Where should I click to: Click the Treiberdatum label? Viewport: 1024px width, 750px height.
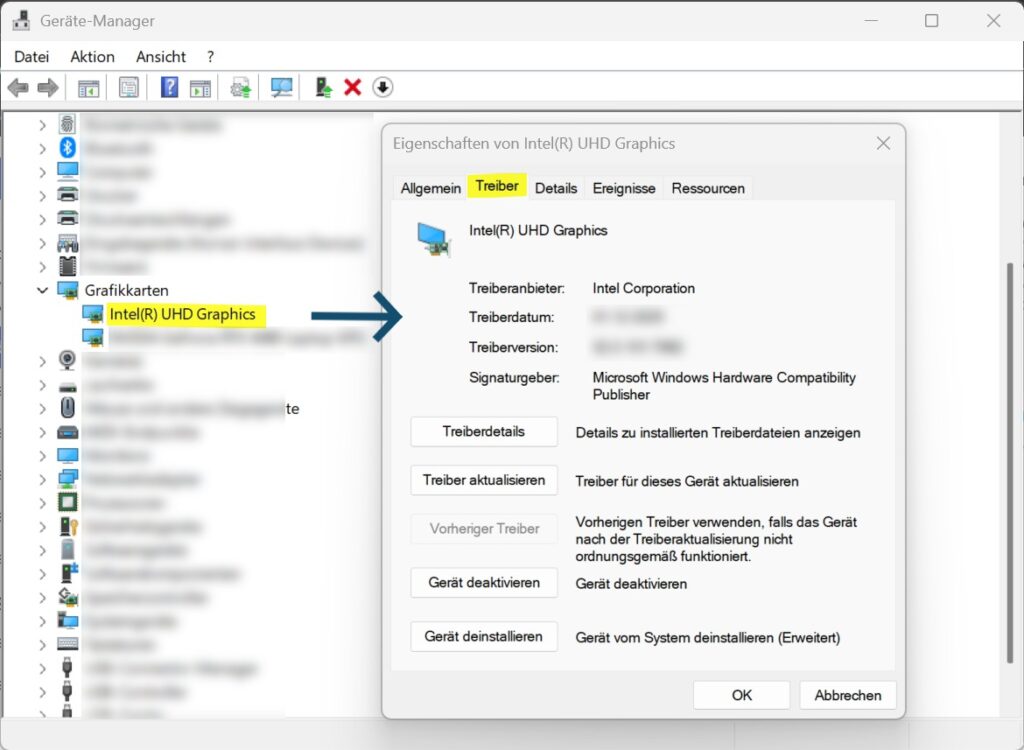(x=511, y=318)
